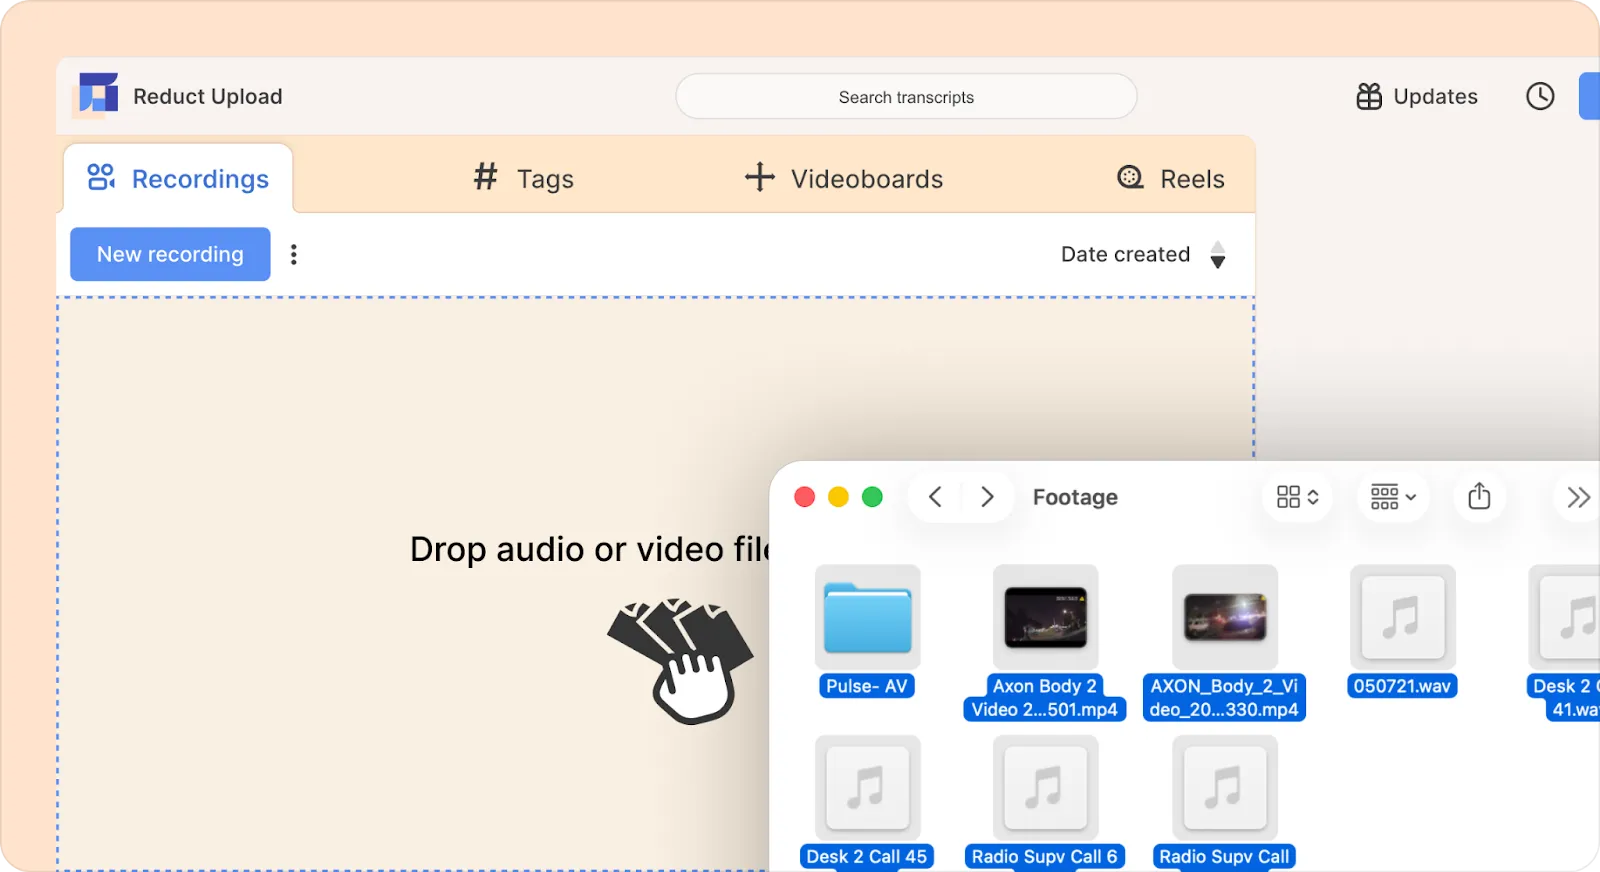Select Axon Body 2 Video thumbnail
The image size is (1600, 872).
[x=1045, y=617]
